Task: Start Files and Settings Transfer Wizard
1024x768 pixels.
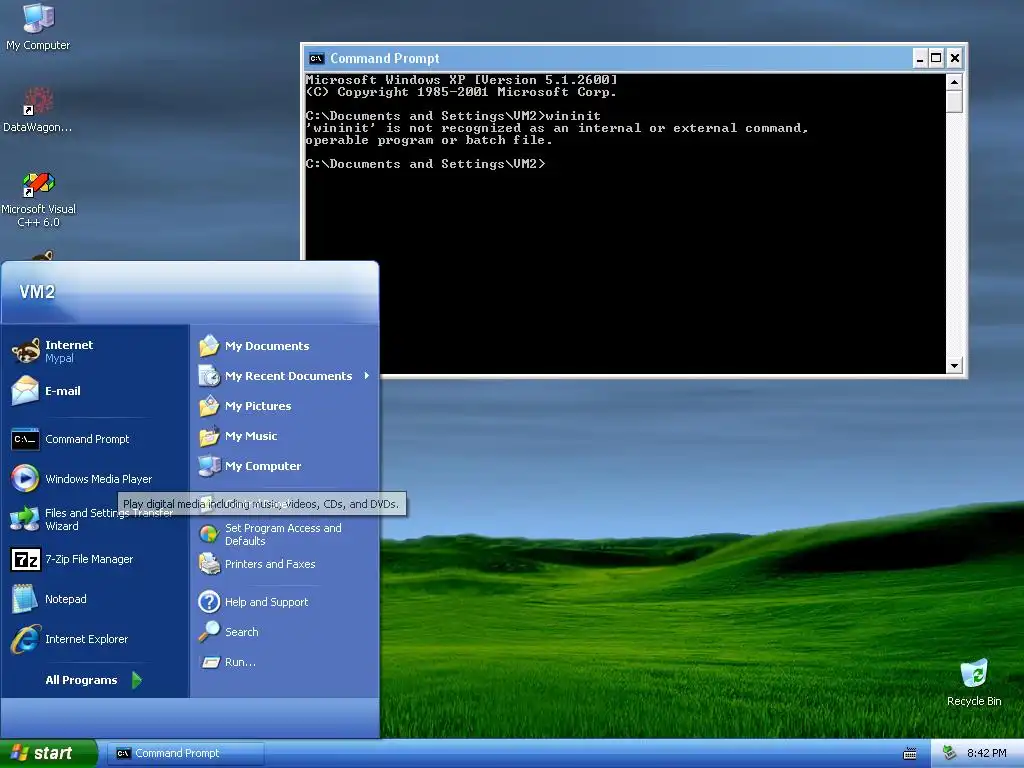Action: click(95, 519)
